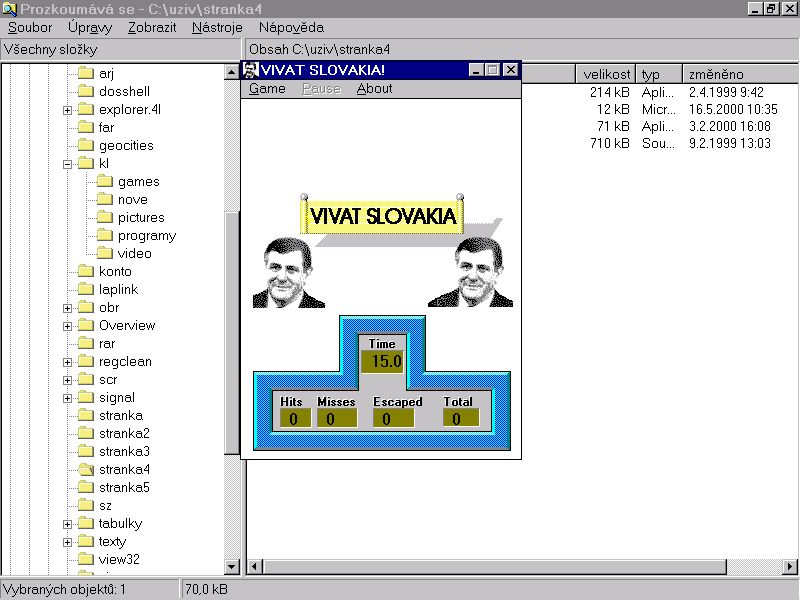Click the games folder icon
The image size is (800, 600).
[x=104, y=181]
